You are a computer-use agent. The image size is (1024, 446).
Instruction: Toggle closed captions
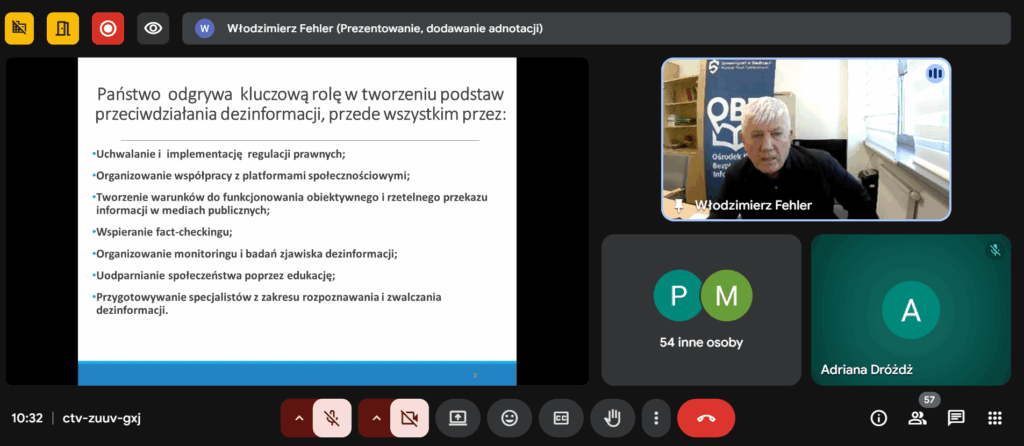click(561, 418)
